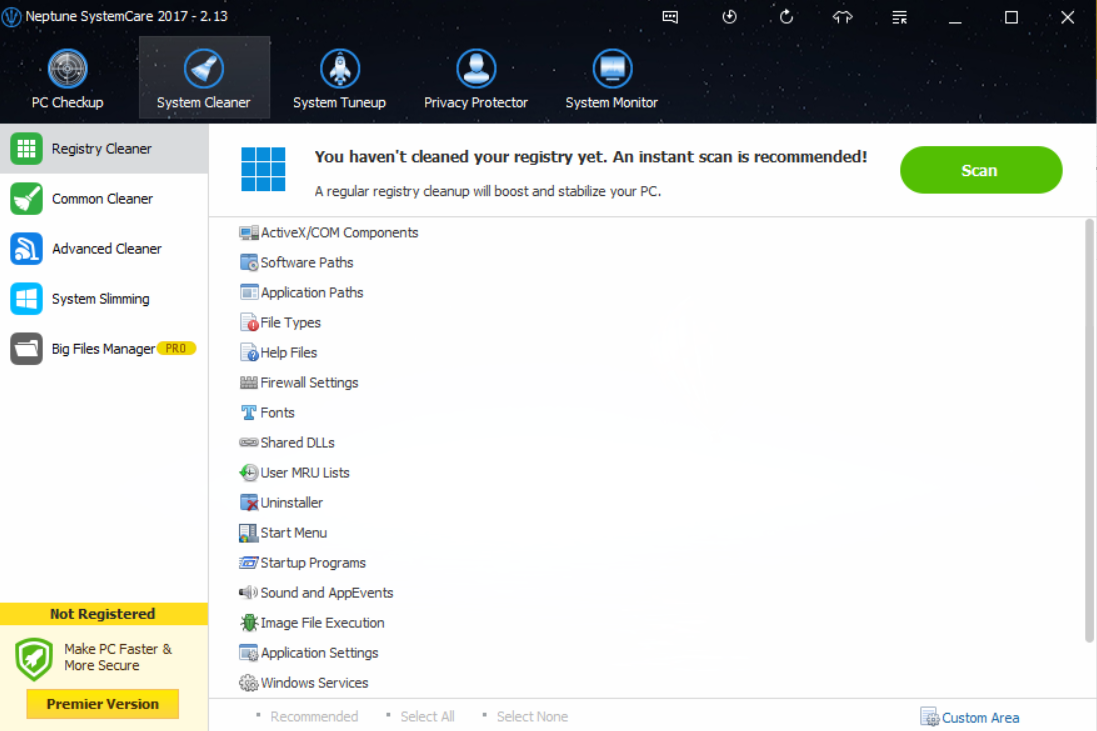Select the 'Fonts' entry text
1097x731 pixels.
(x=277, y=413)
